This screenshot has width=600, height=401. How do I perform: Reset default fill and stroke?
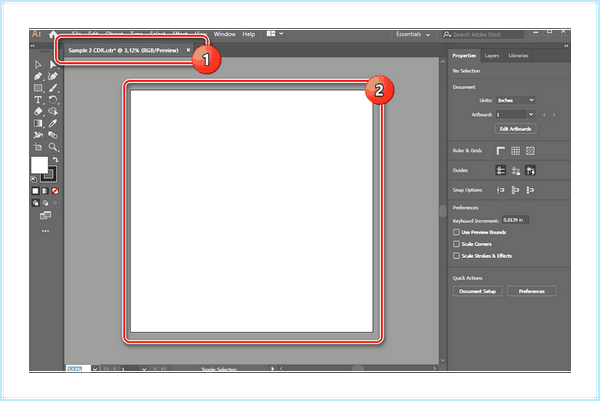[34, 179]
